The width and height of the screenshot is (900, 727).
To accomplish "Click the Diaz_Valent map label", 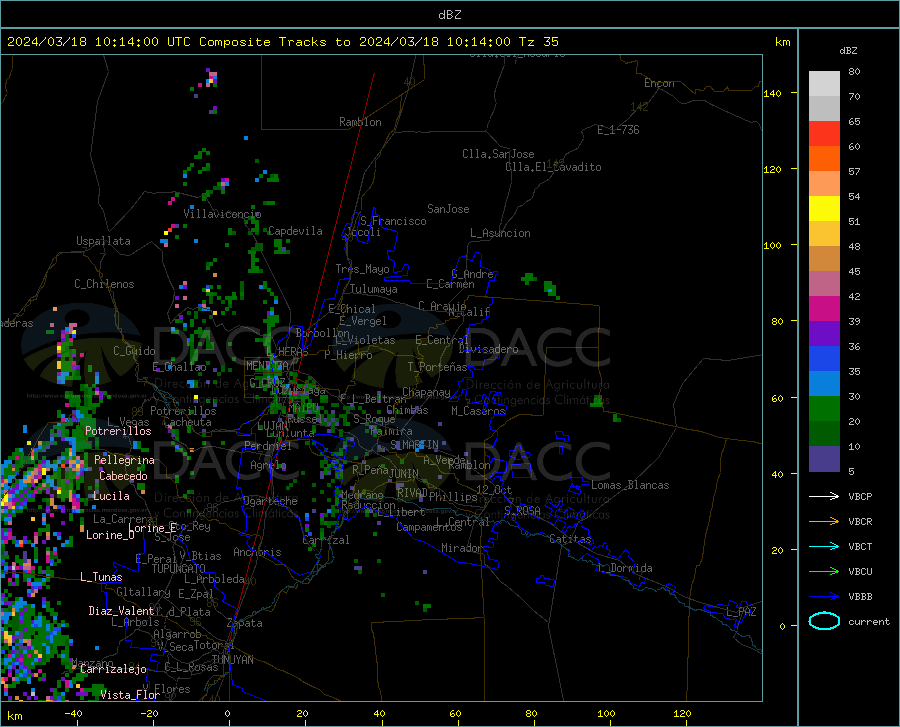I will coord(121,611).
